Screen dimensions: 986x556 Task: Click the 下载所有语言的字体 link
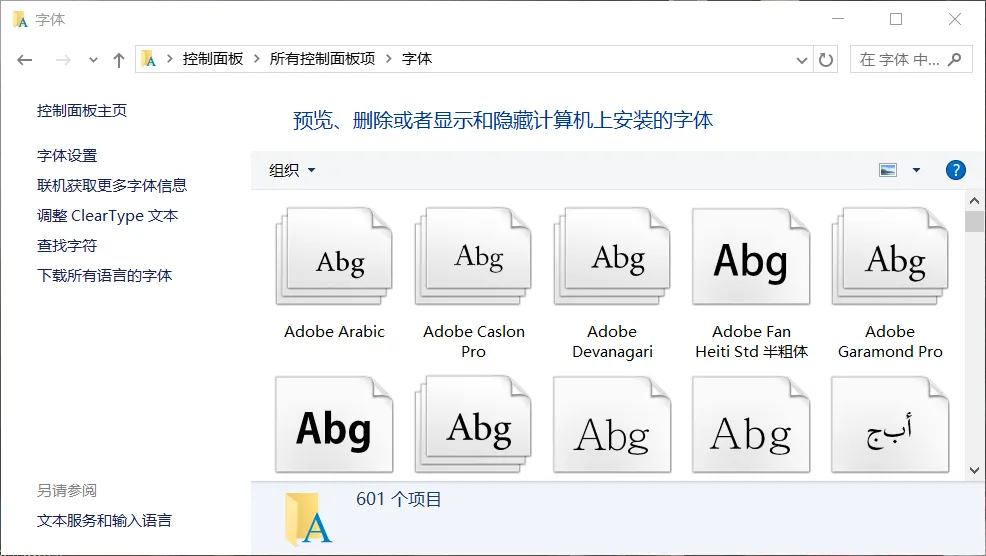tap(104, 276)
